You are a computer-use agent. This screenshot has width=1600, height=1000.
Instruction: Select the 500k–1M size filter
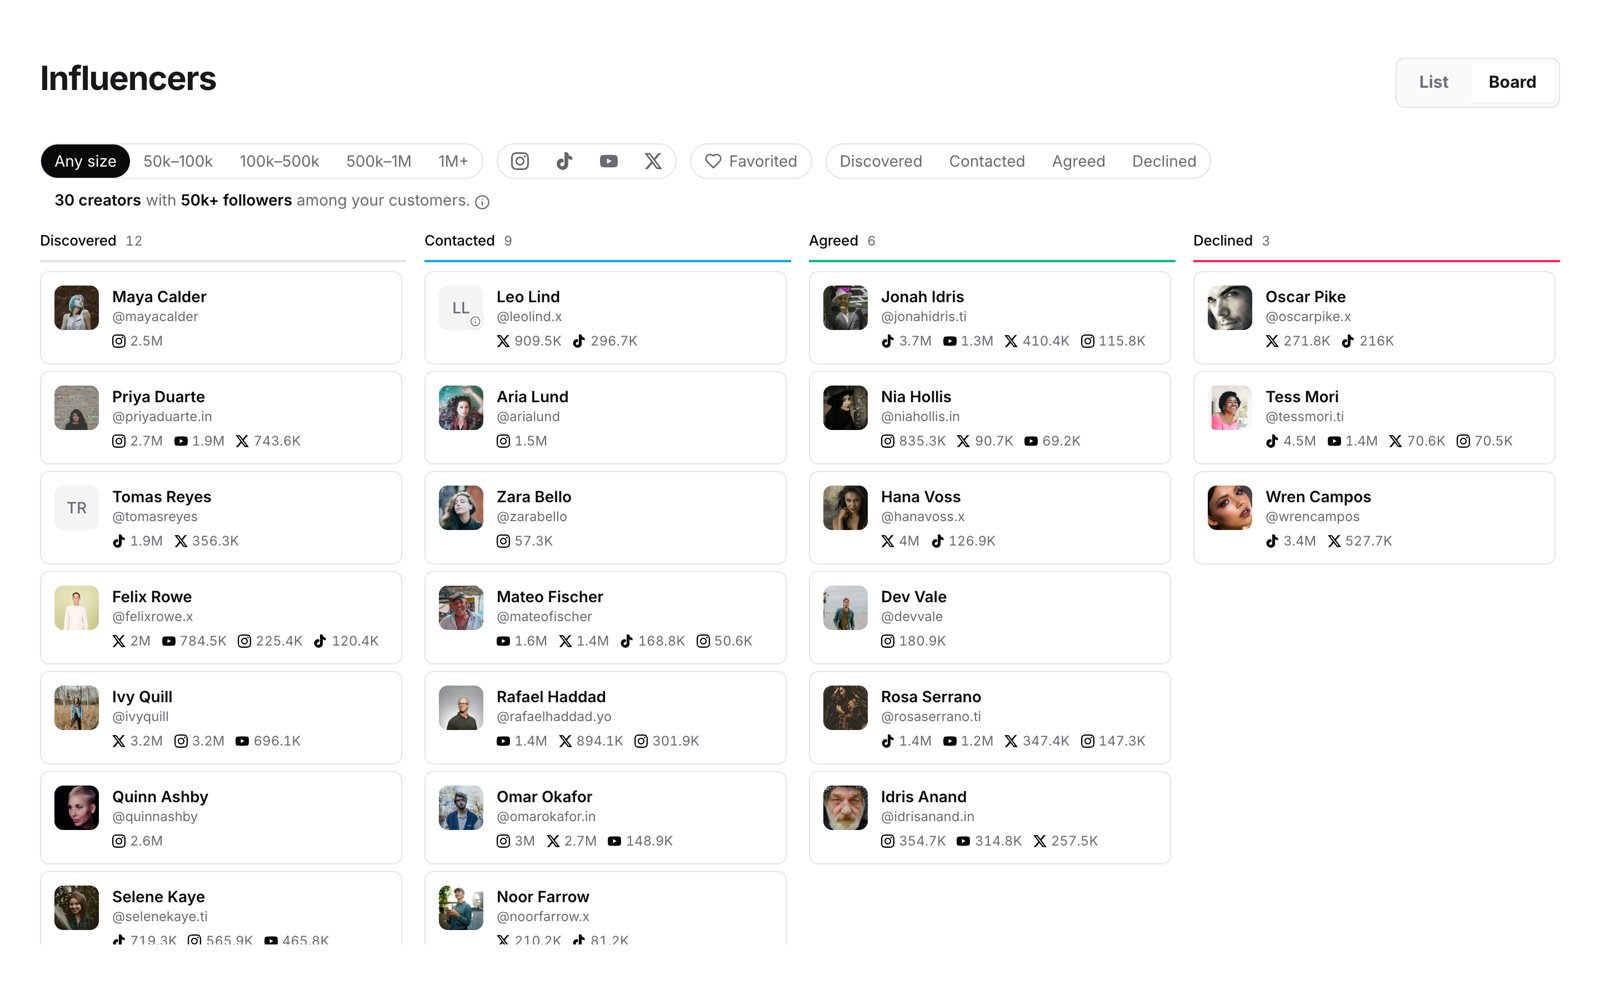click(x=379, y=161)
